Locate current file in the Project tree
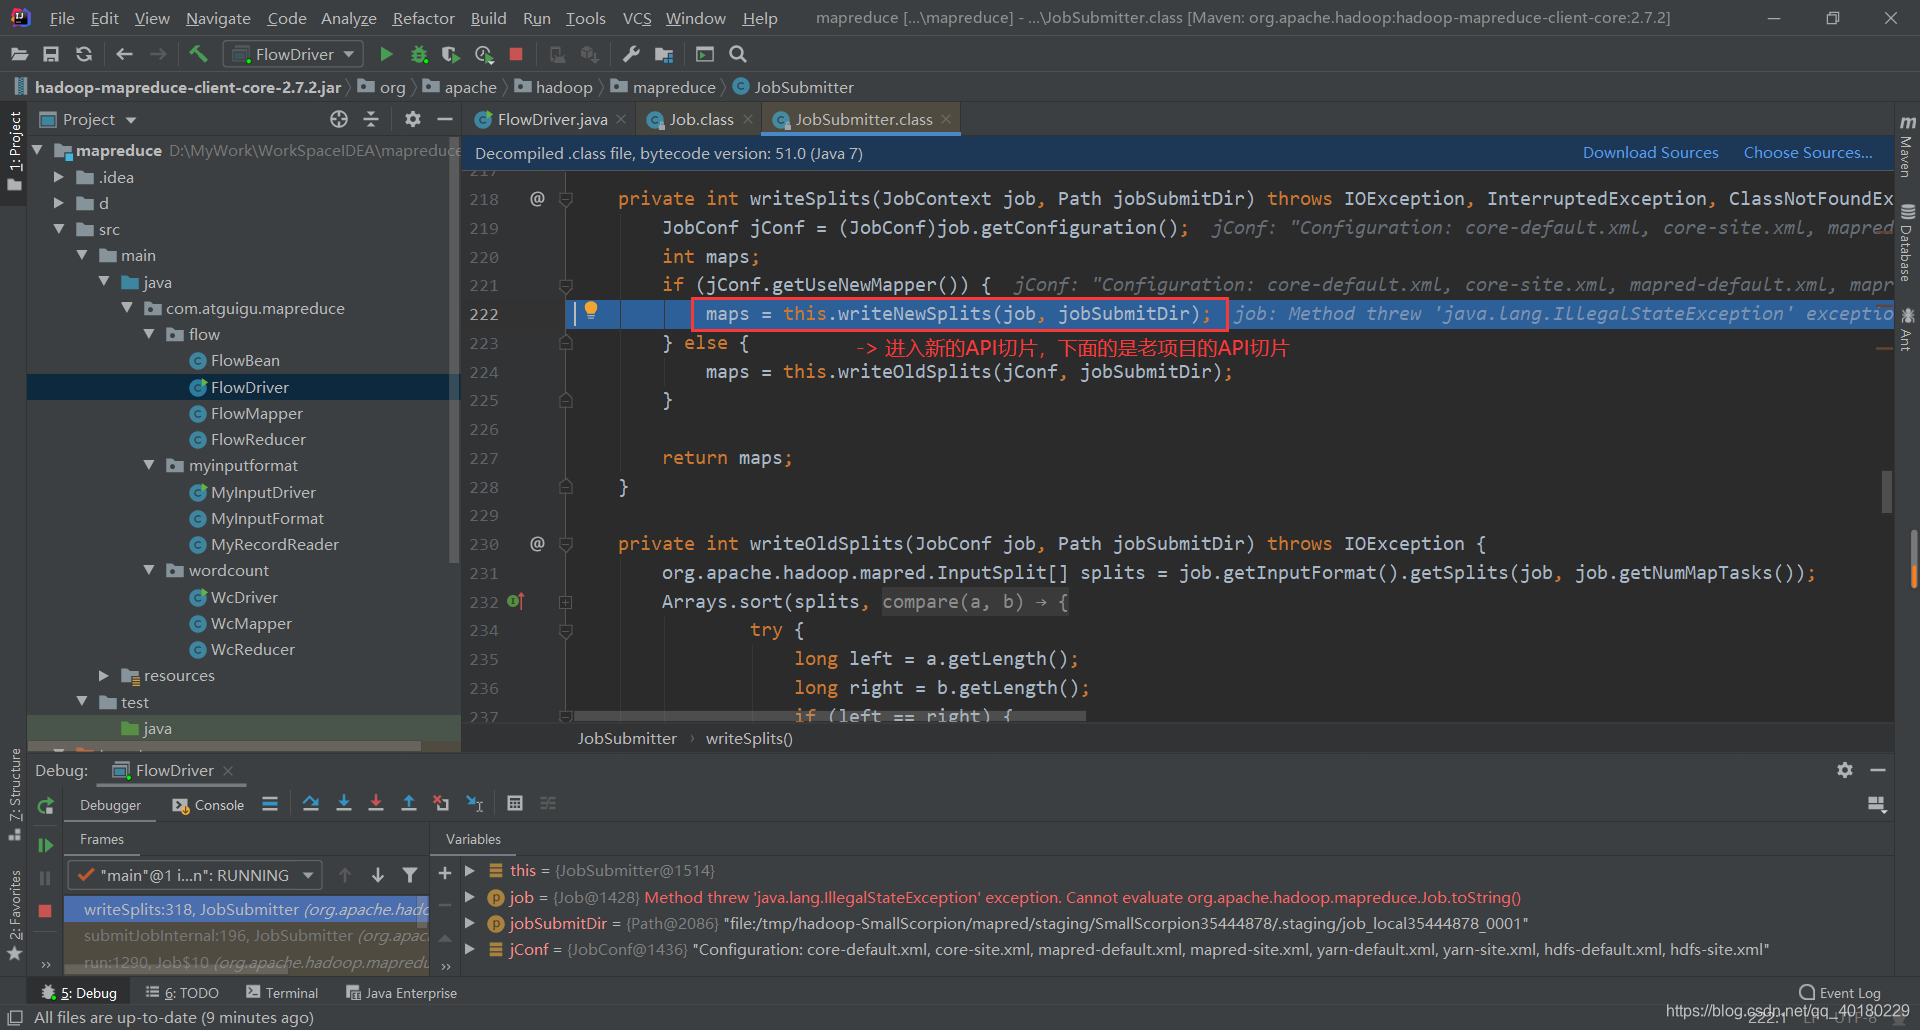Screen dimensions: 1920x1030 click(339, 119)
